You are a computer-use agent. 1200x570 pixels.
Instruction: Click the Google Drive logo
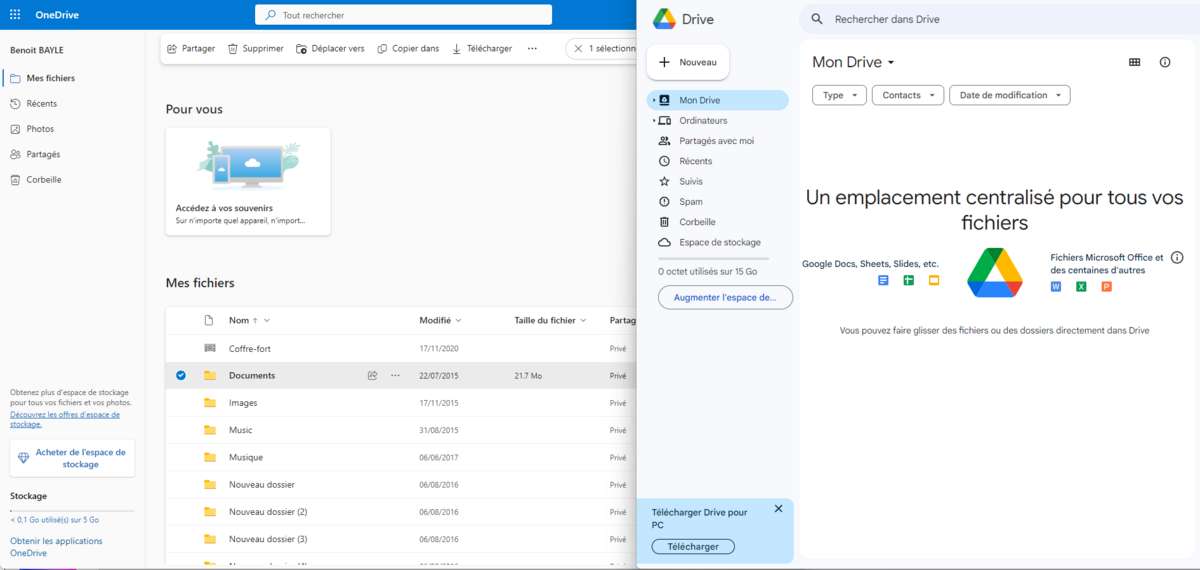point(664,19)
